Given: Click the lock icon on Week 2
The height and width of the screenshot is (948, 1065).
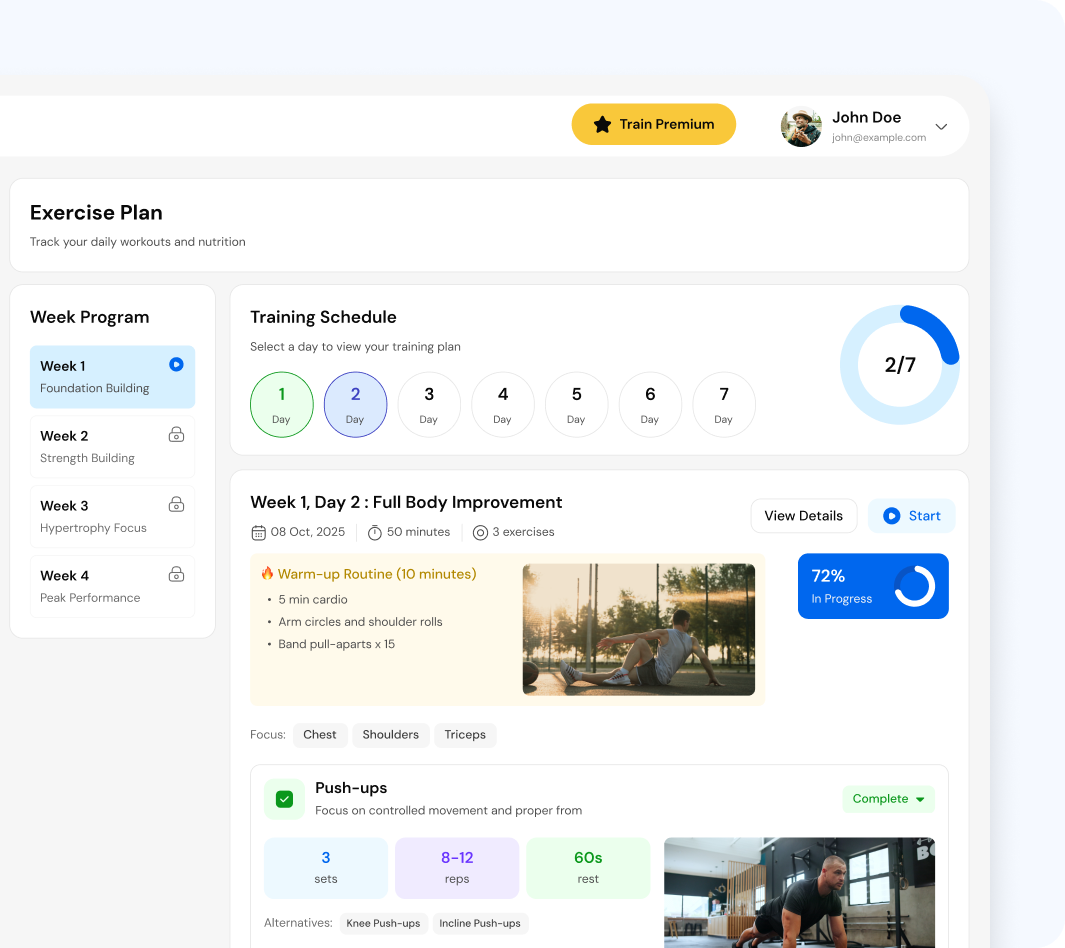Looking at the screenshot, I should pos(176,435).
